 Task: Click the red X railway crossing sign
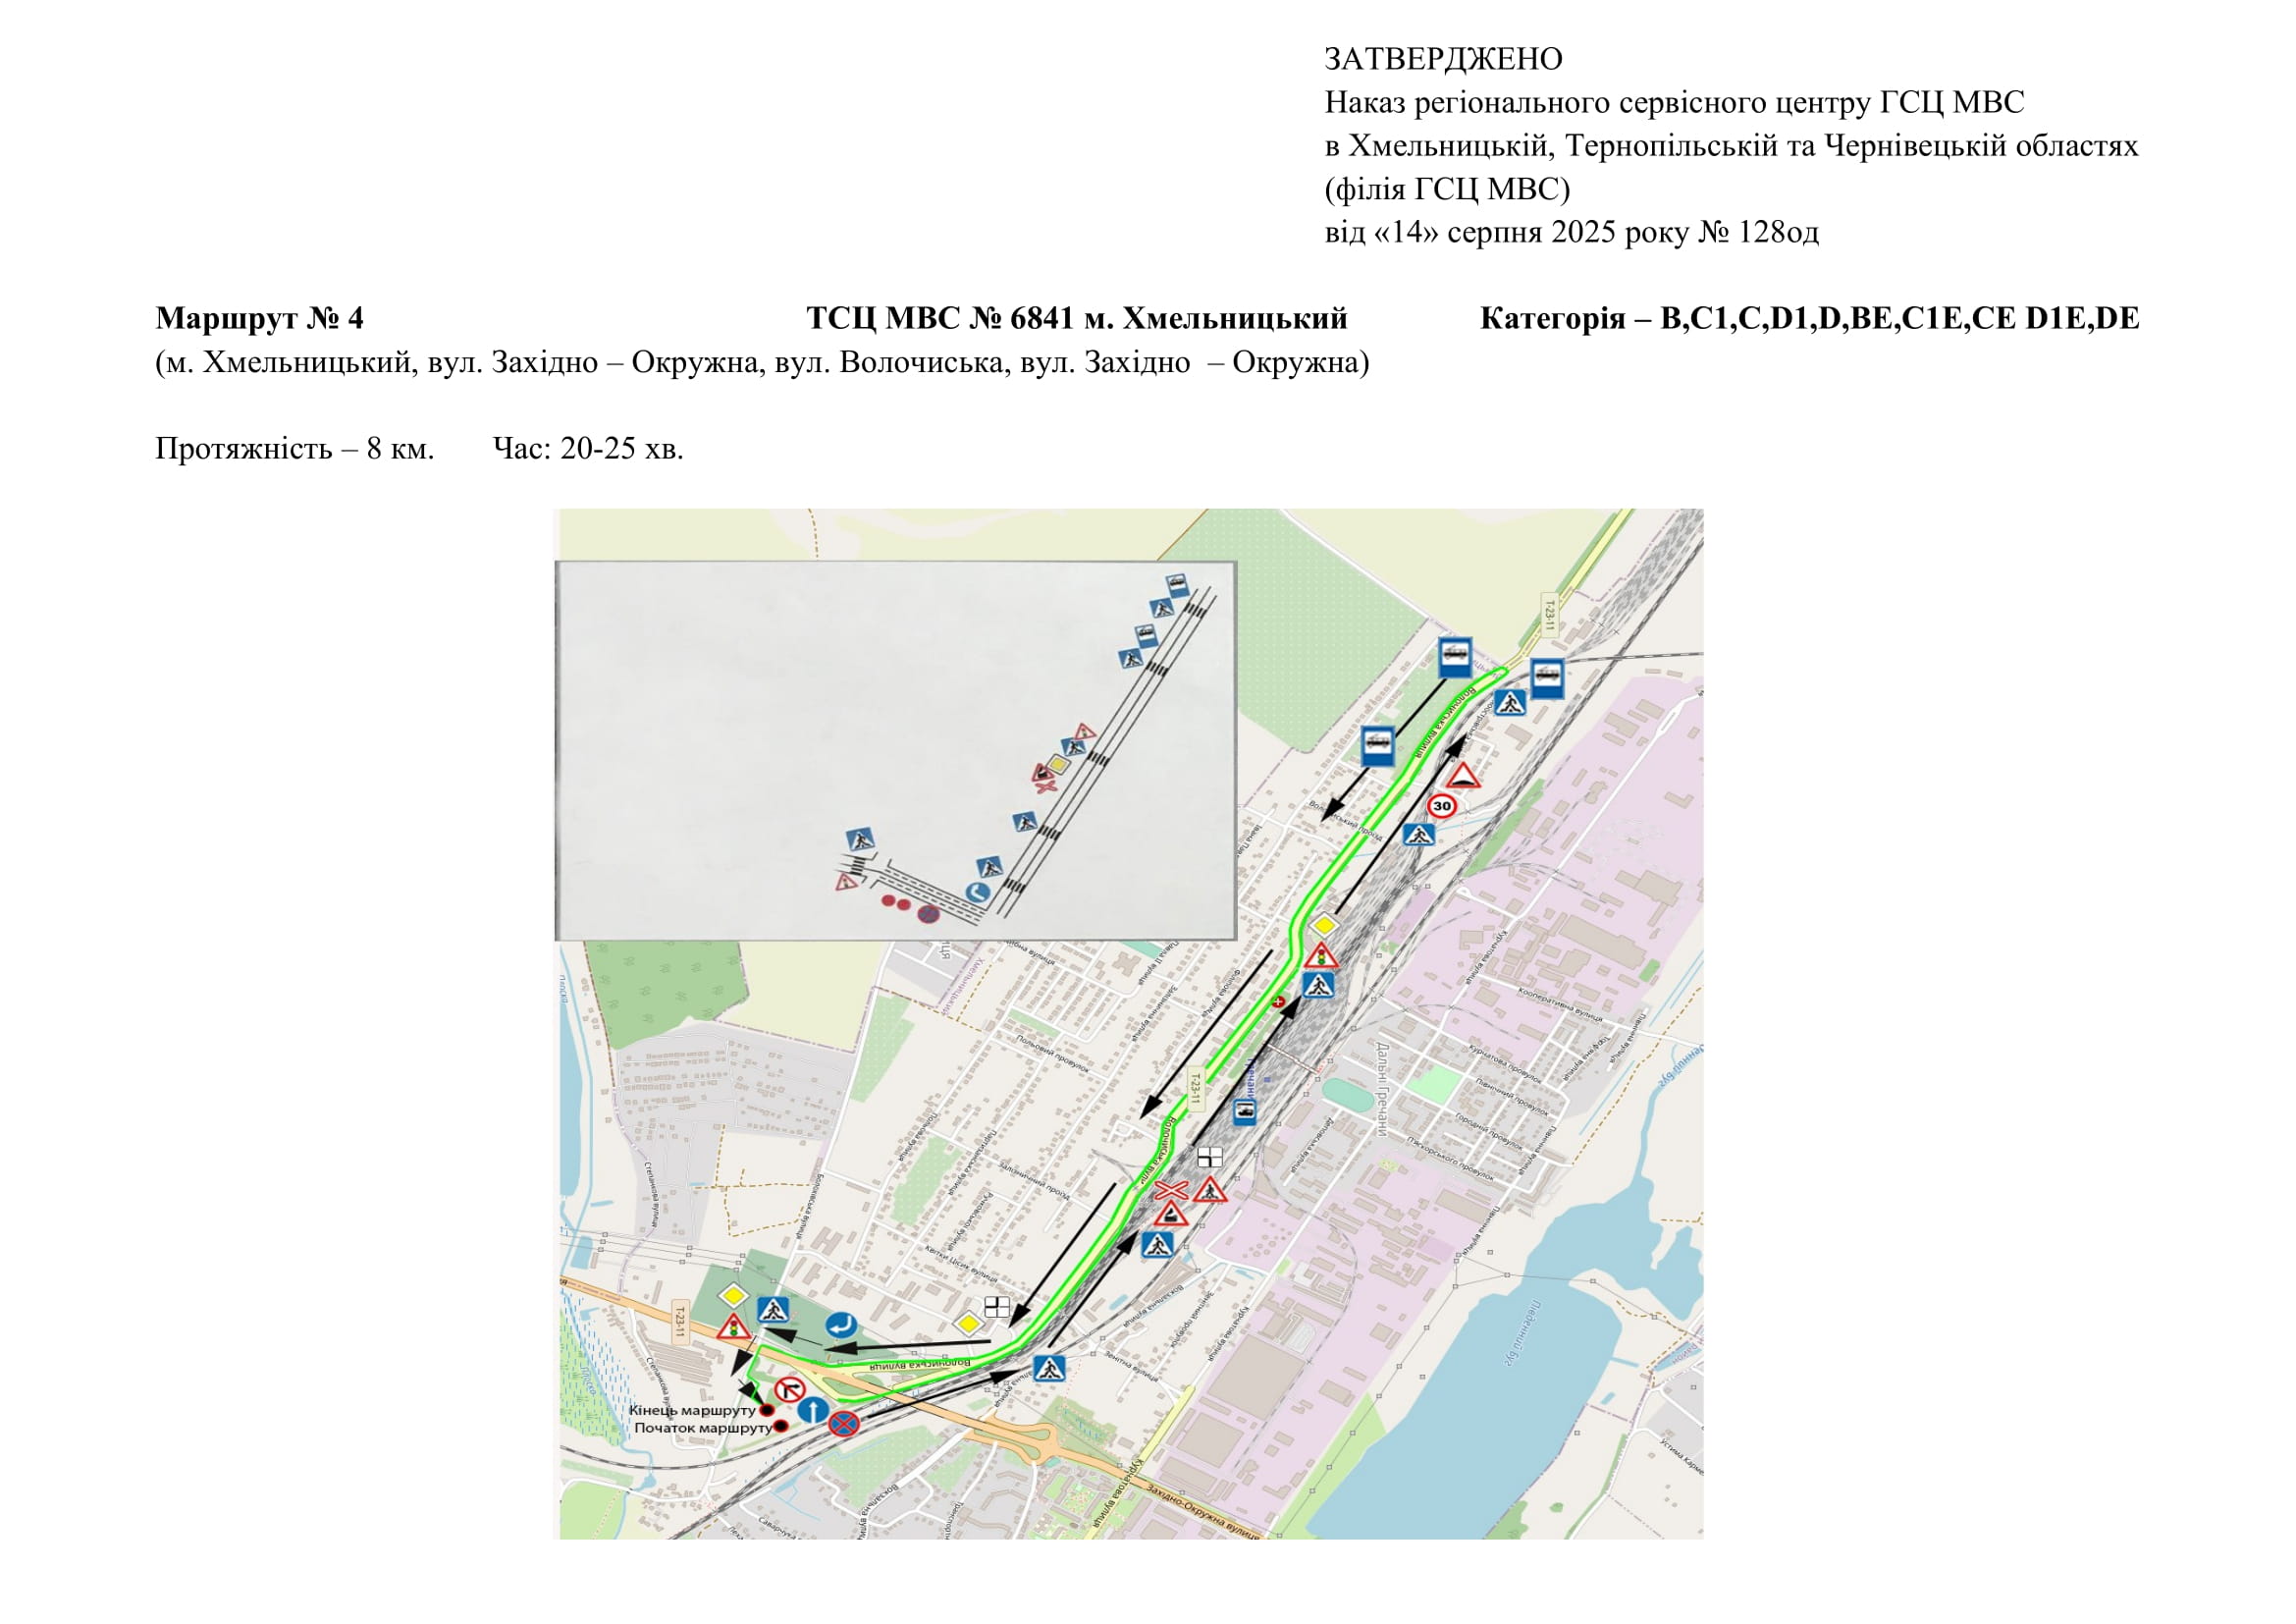(1171, 1190)
